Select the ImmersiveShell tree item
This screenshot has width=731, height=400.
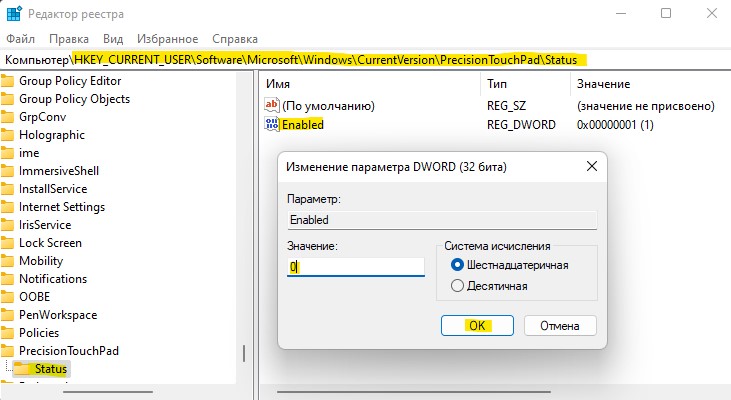(59, 171)
